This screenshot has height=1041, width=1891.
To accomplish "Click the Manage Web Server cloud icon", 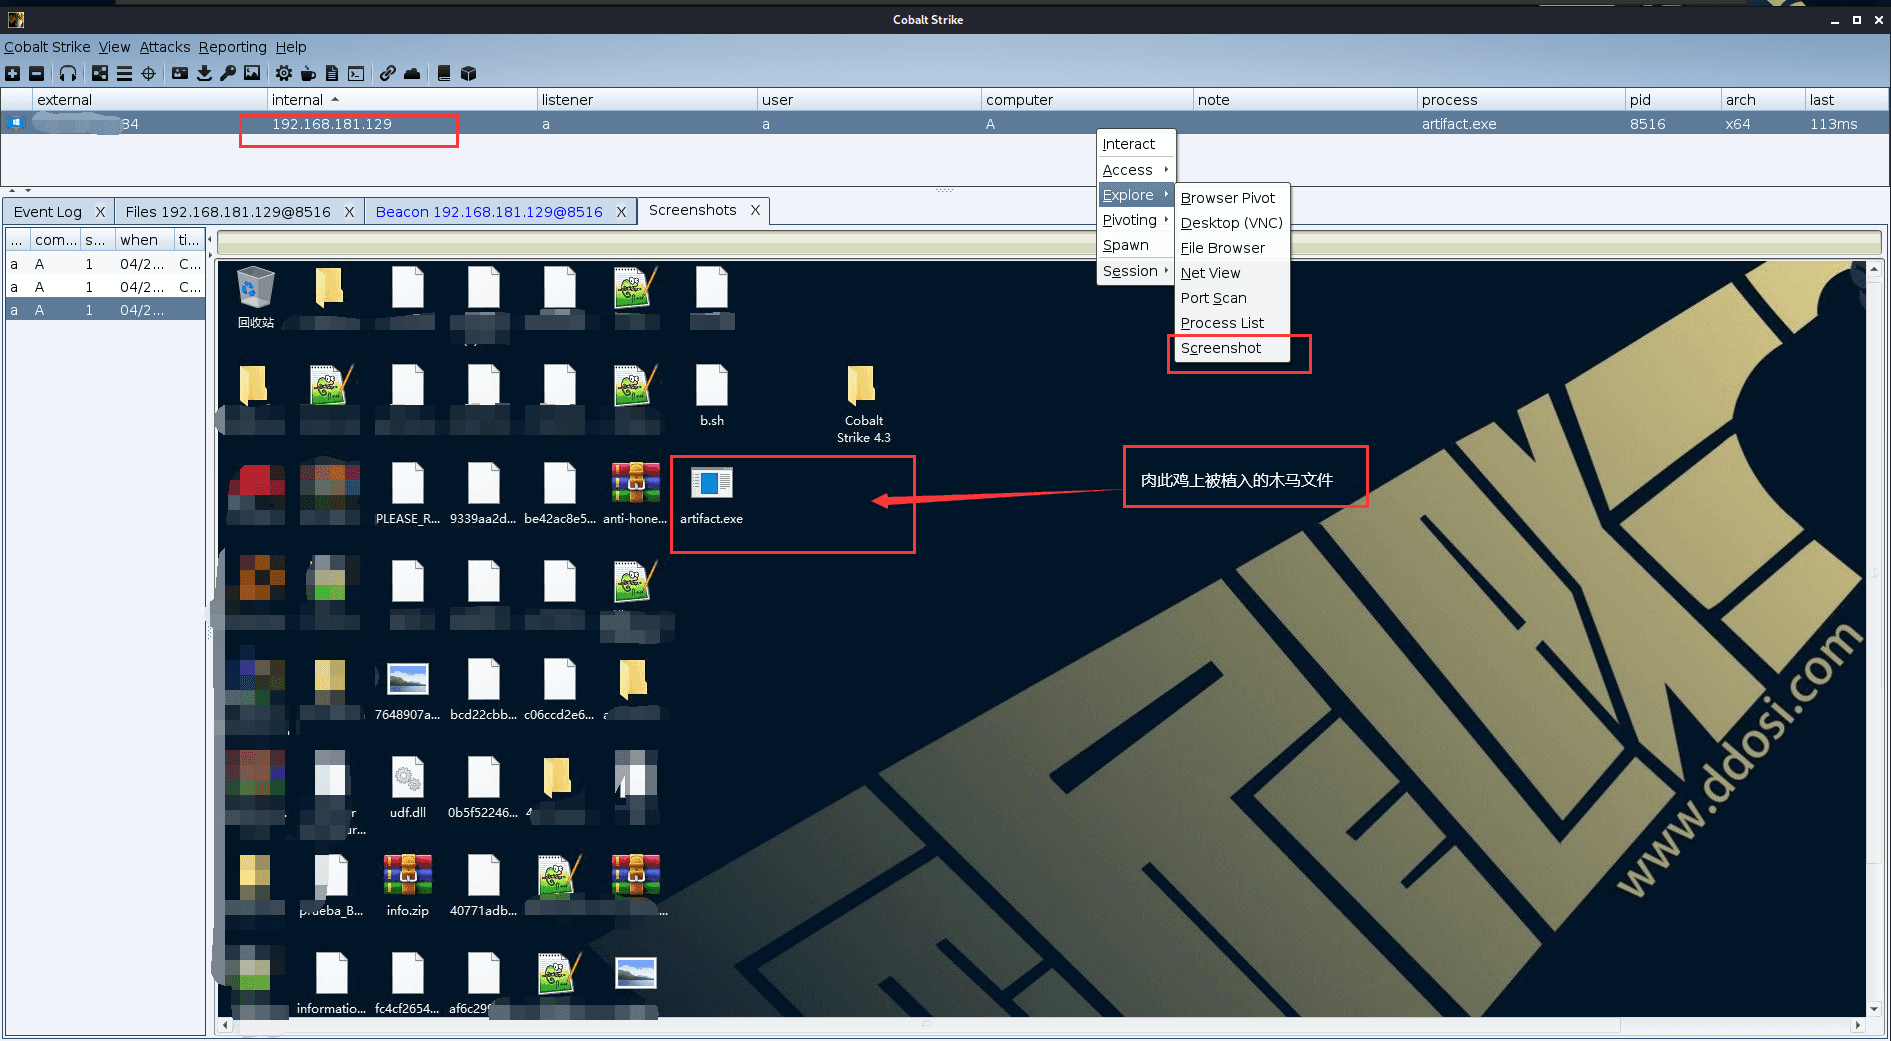I will point(412,73).
